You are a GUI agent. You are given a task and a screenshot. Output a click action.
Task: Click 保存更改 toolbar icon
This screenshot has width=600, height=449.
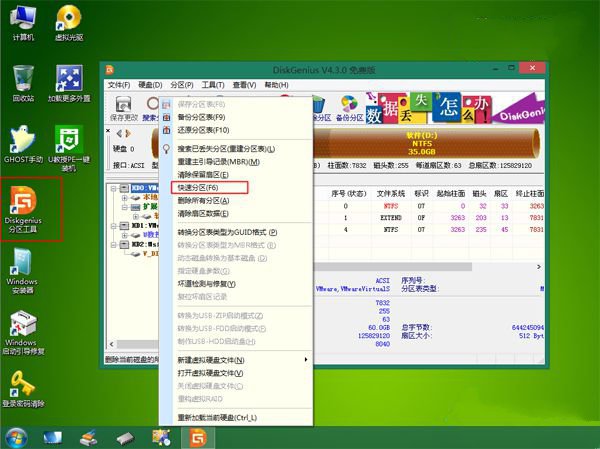point(123,108)
